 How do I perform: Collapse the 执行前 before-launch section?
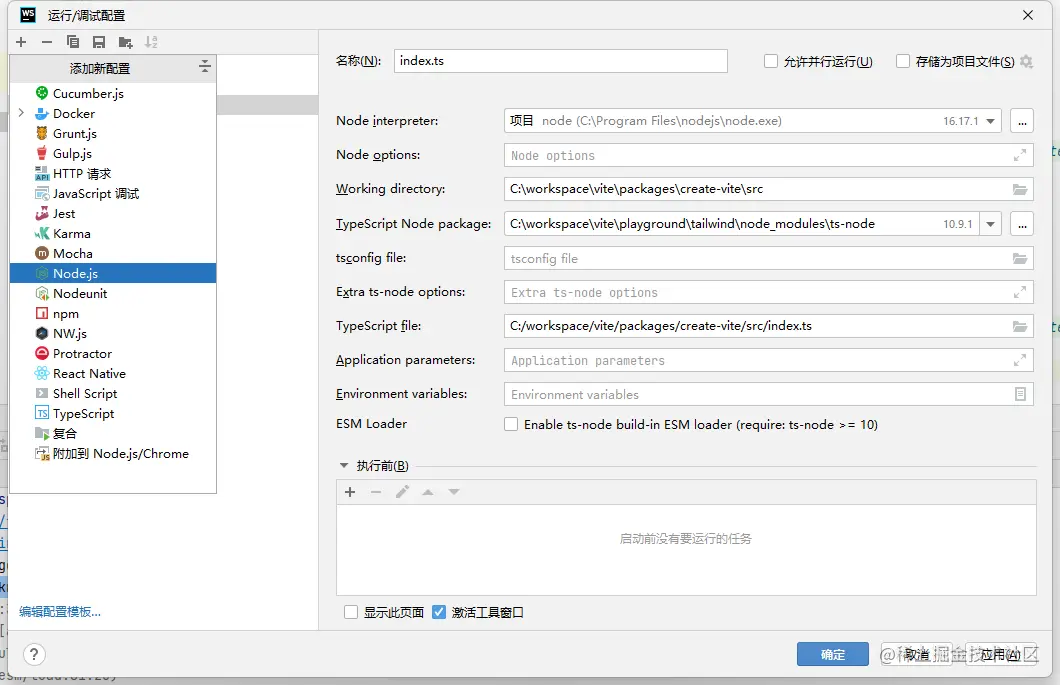[343, 465]
